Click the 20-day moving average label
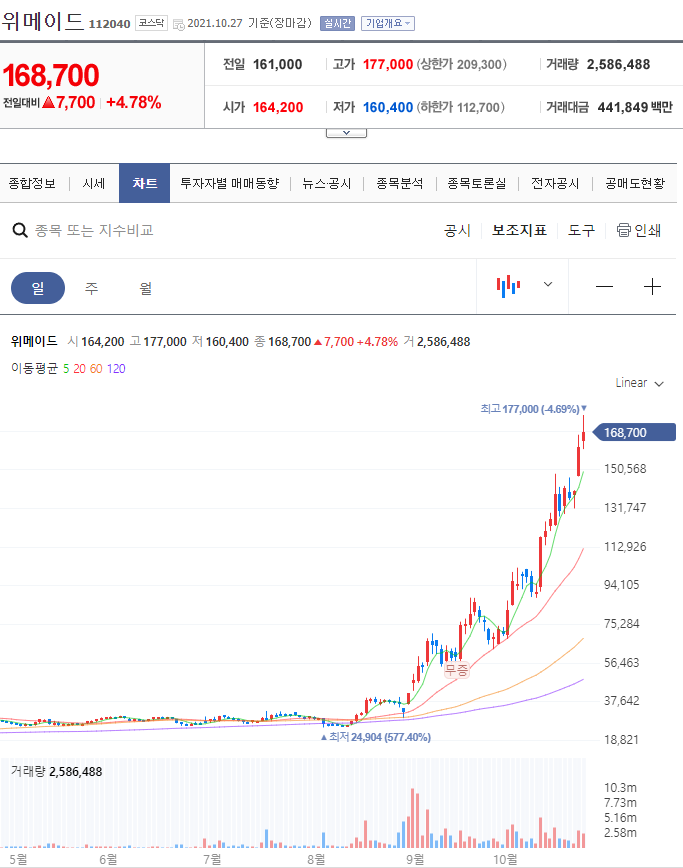 pos(80,369)
